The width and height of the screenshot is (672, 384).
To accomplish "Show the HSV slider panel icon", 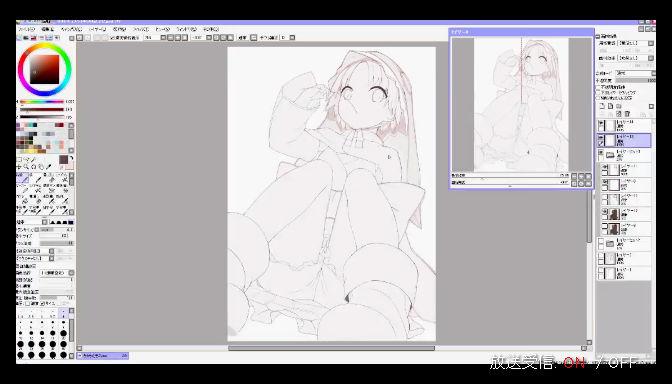I will pos(34,38).
